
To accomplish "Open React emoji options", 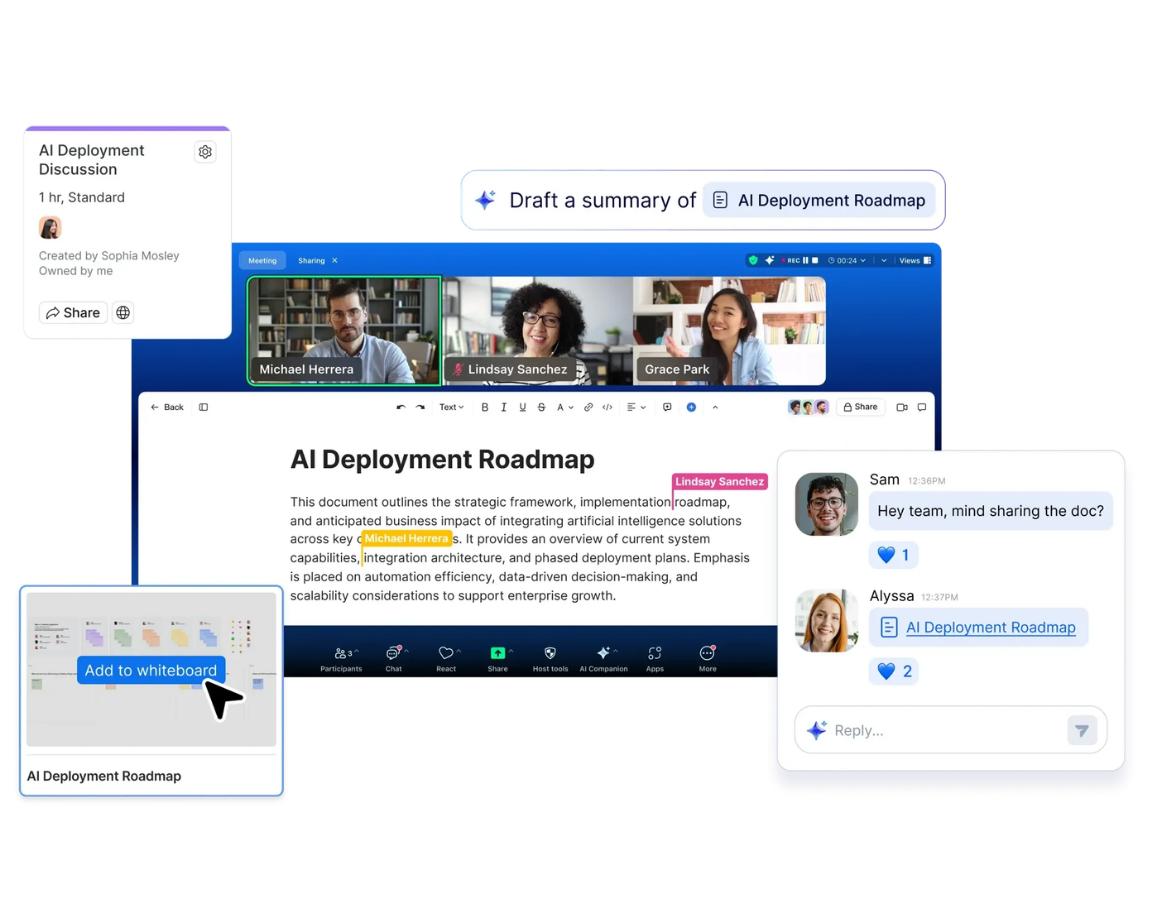I will (446, 659).
